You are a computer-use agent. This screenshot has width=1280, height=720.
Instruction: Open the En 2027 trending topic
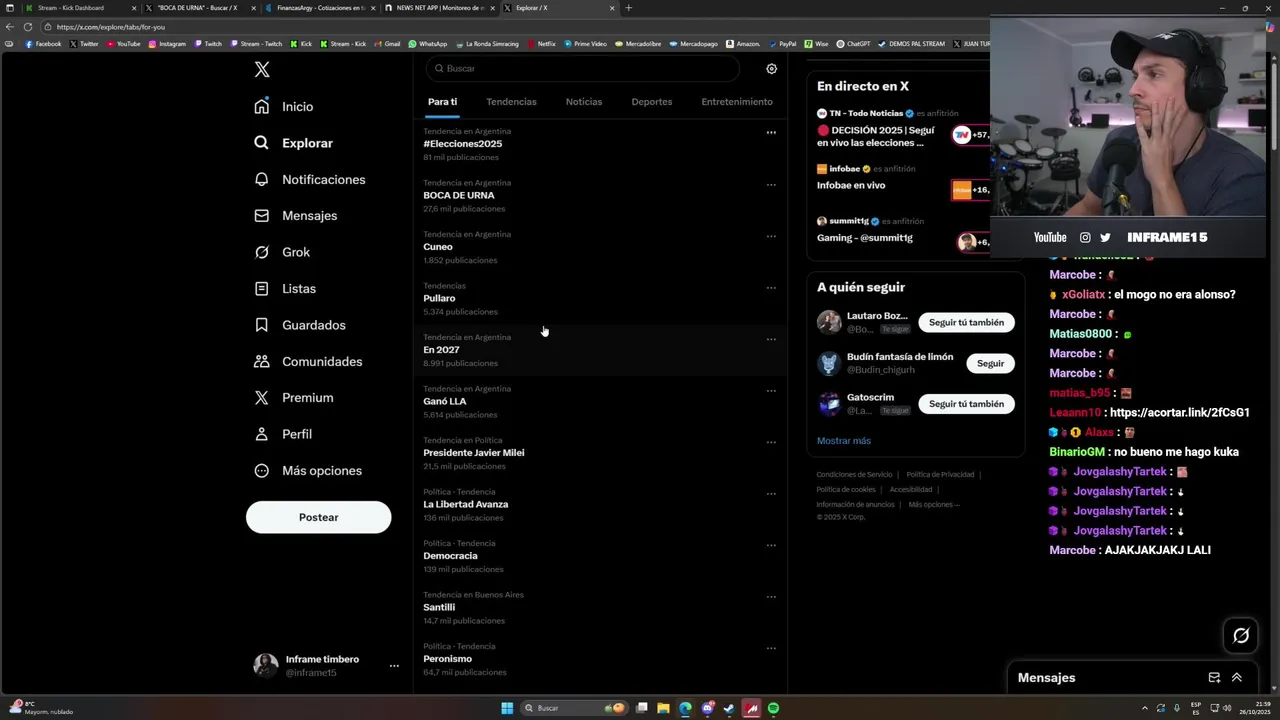coord(600,350)
